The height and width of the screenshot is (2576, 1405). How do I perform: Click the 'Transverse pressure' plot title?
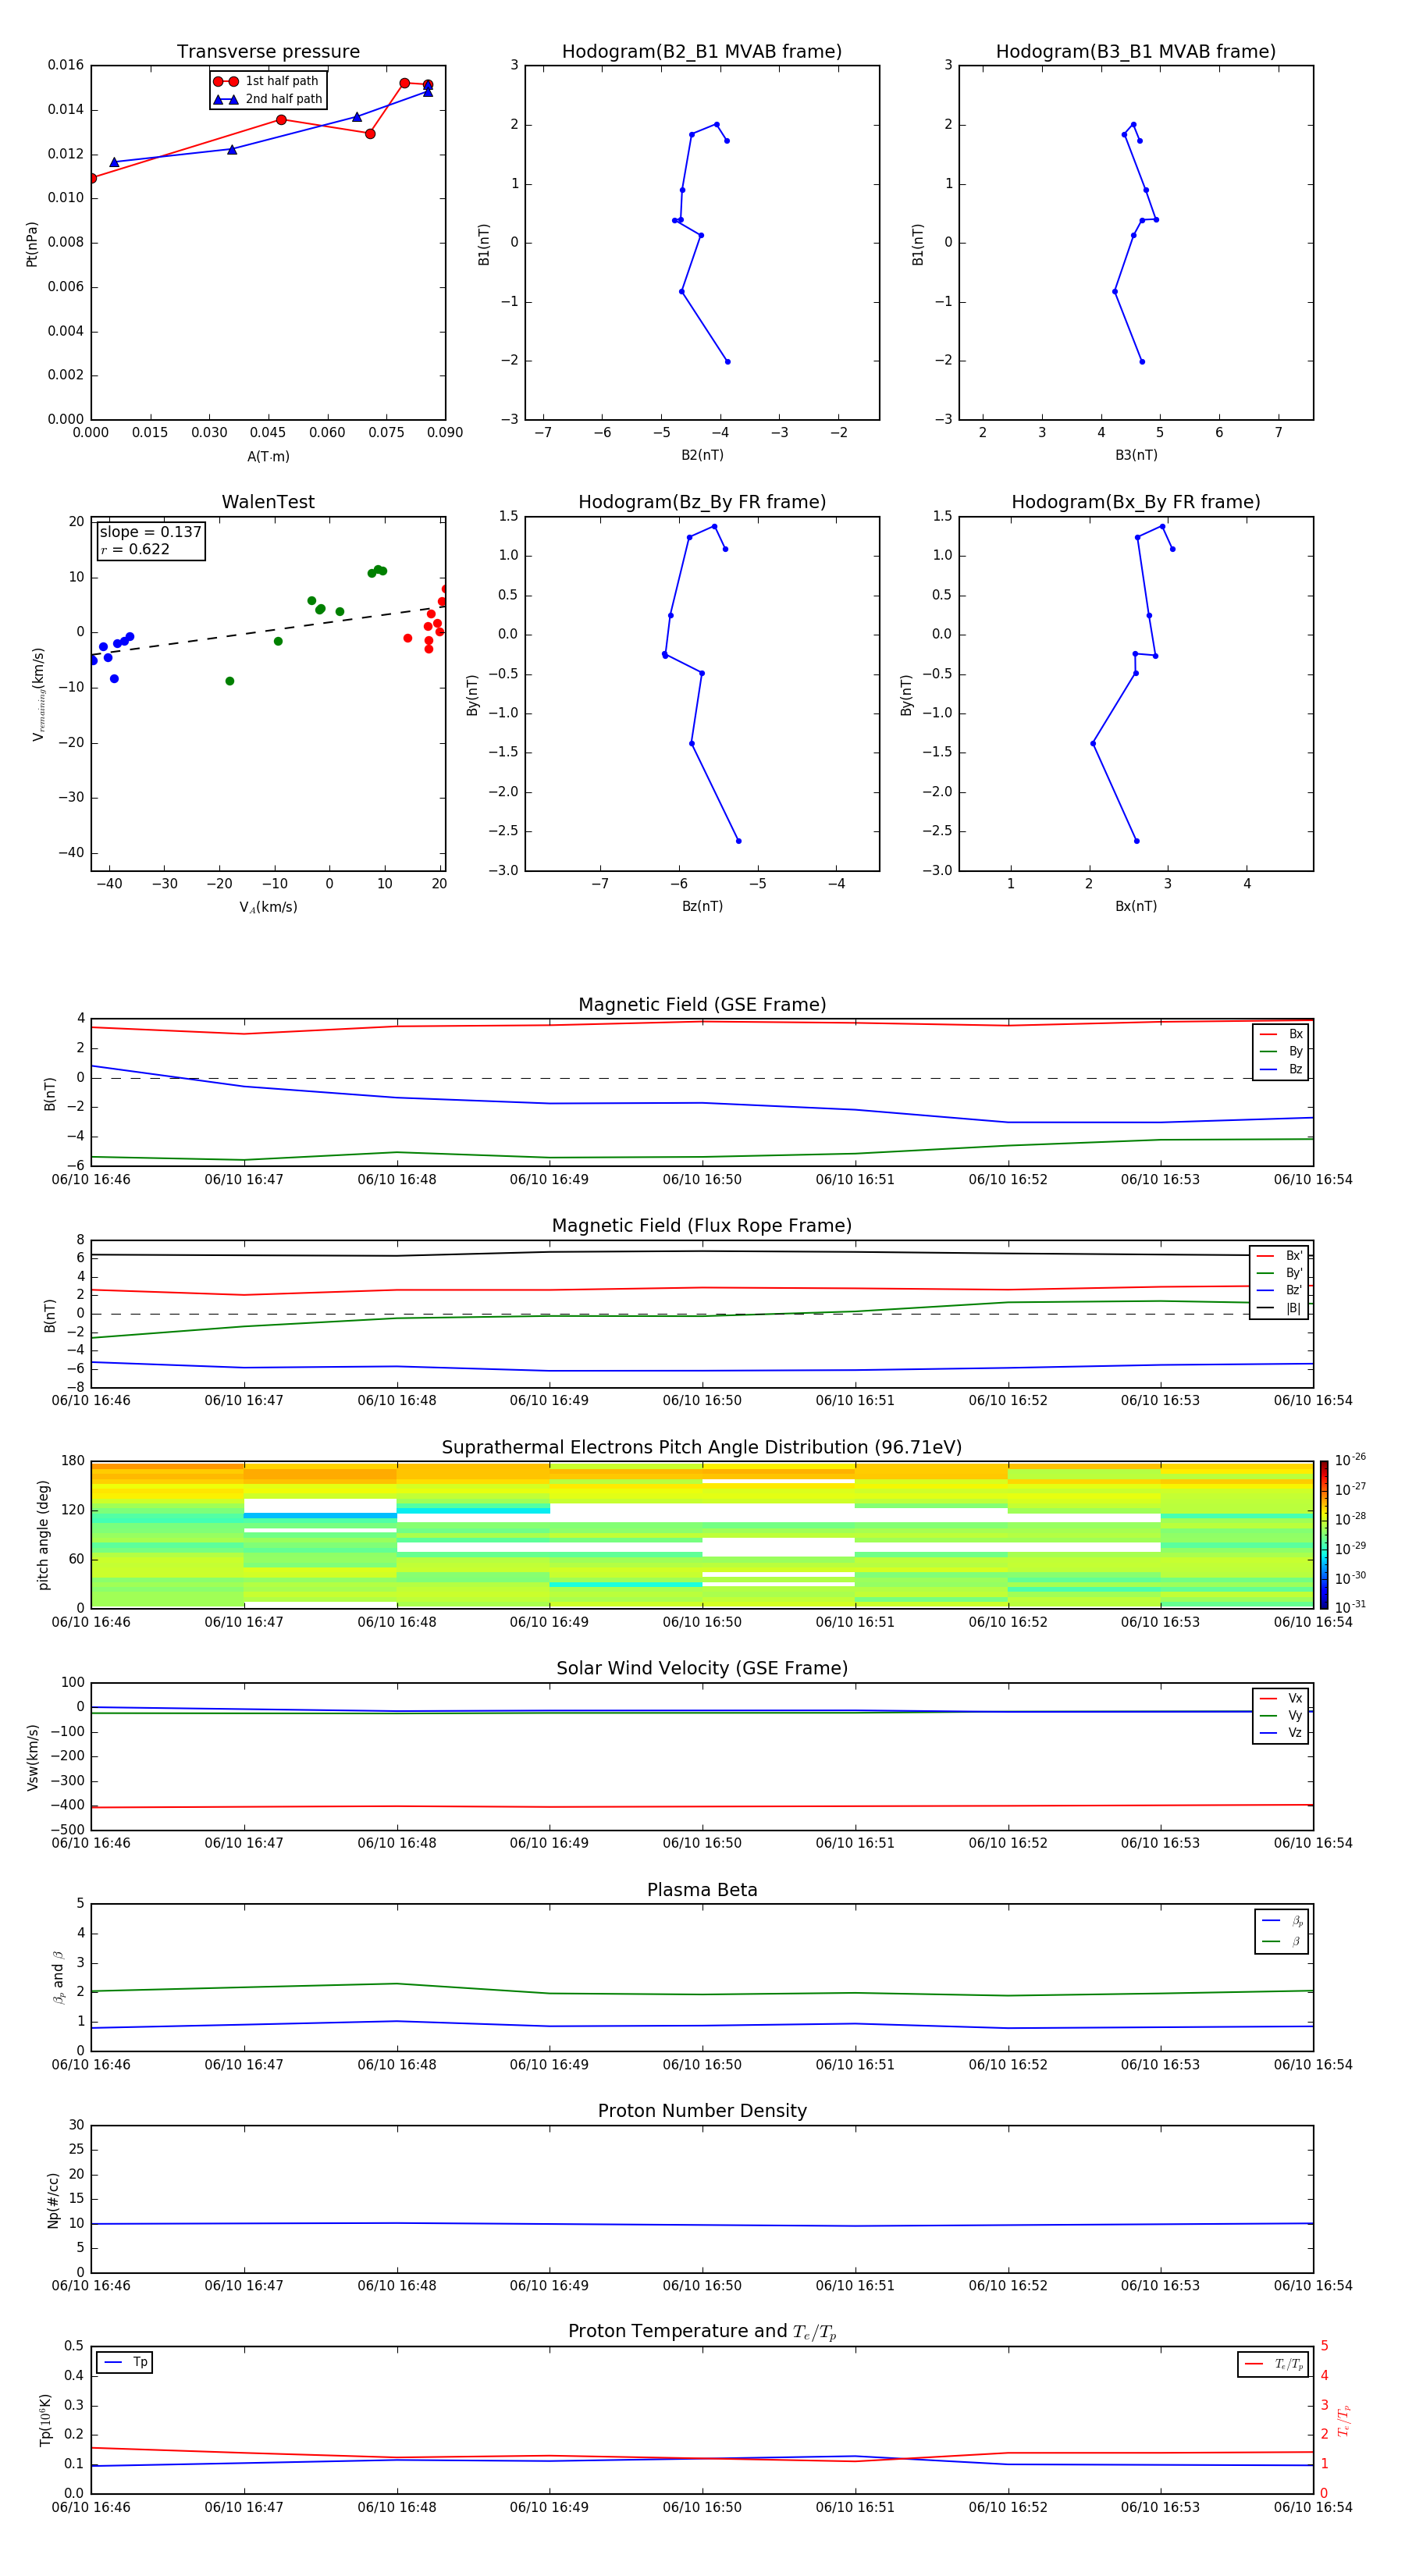click(268, 52)
